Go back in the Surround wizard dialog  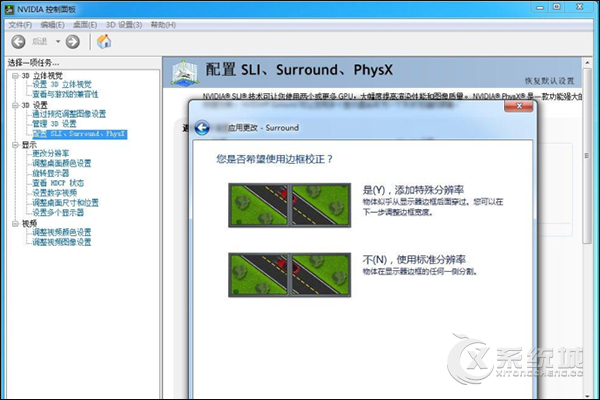(202, 128)
